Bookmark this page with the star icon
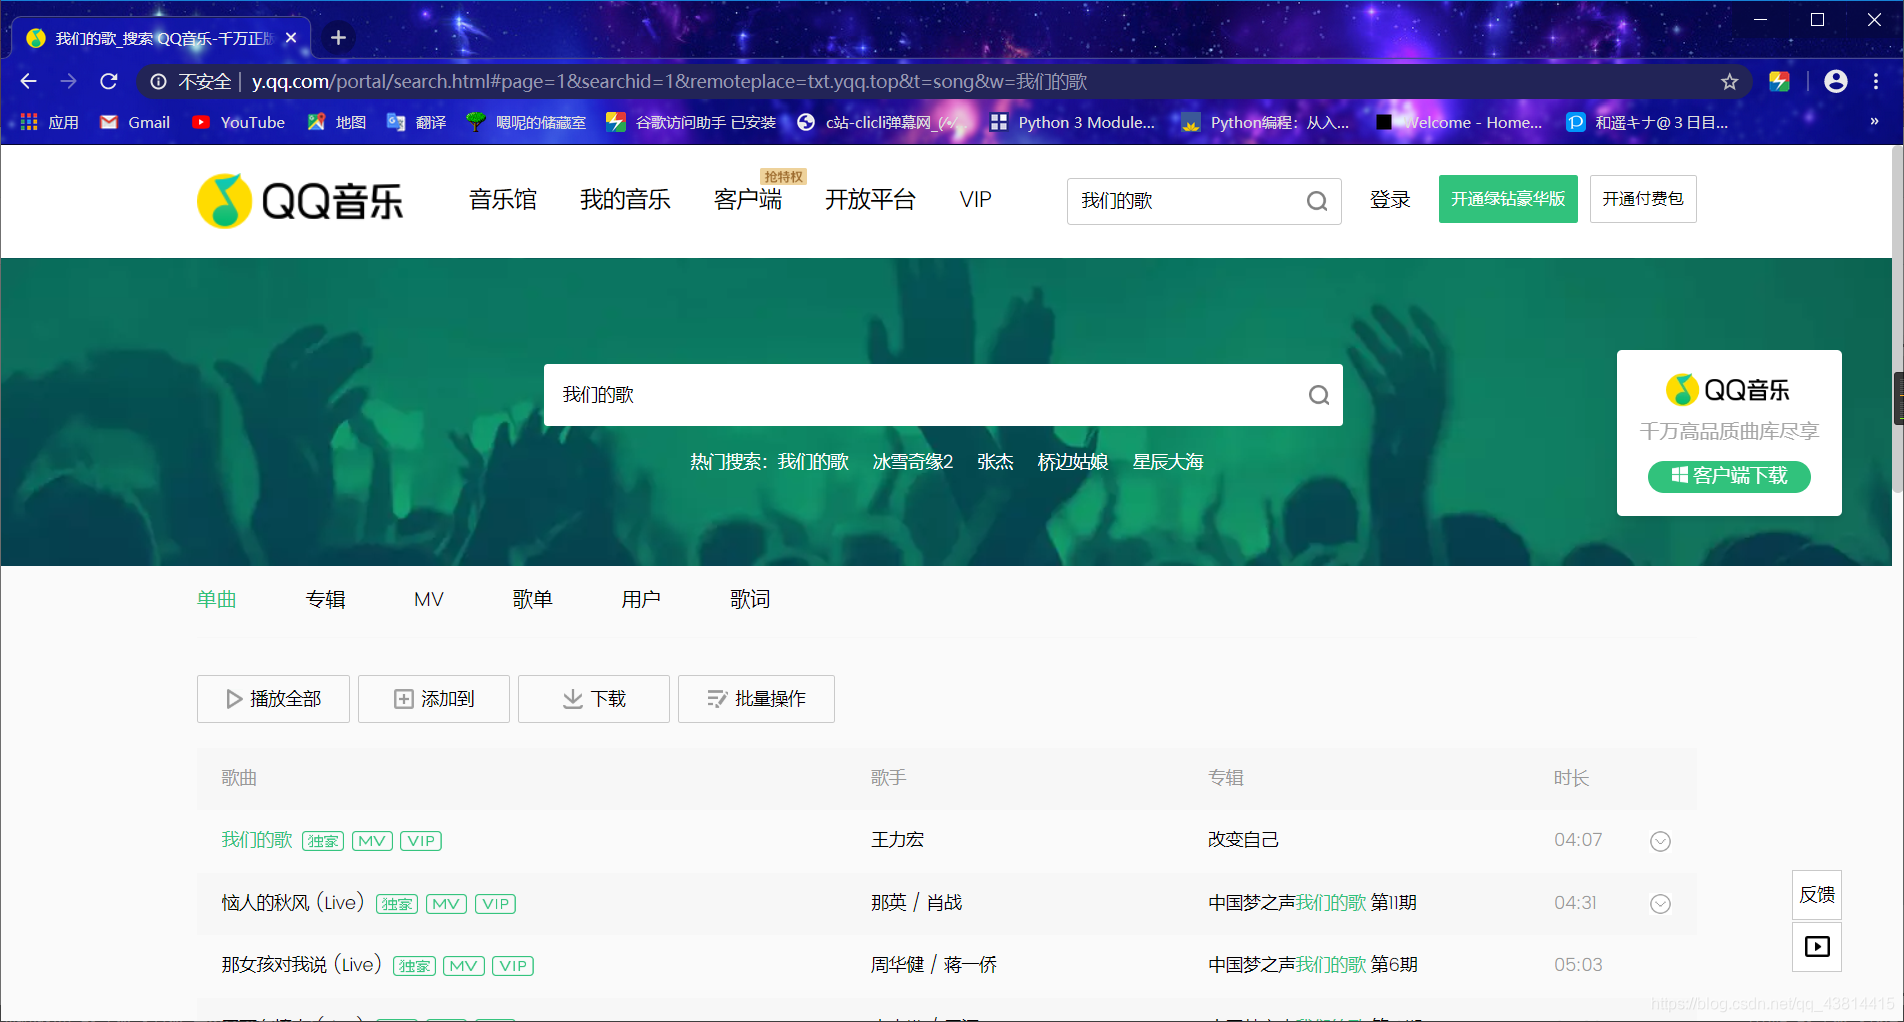This screenshot has width=1904, height=1022. click(1729, 82)
